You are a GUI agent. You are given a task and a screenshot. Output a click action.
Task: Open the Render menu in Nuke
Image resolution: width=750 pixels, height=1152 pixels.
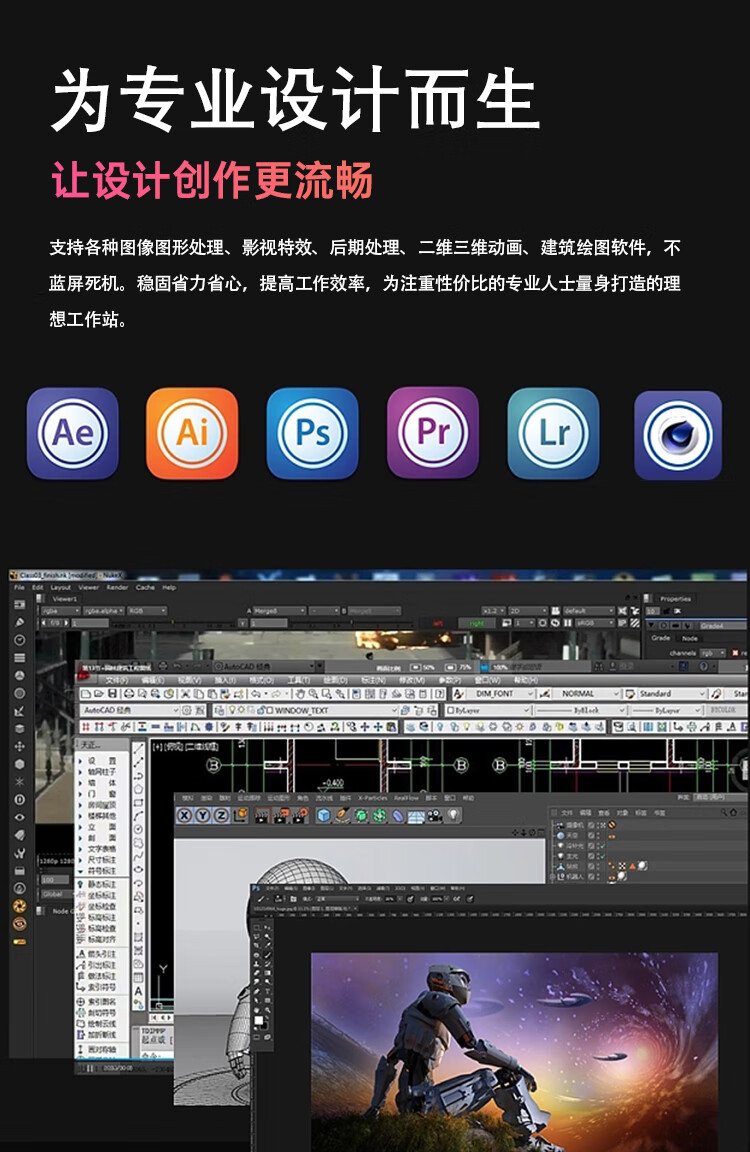[x=117, y=587]
